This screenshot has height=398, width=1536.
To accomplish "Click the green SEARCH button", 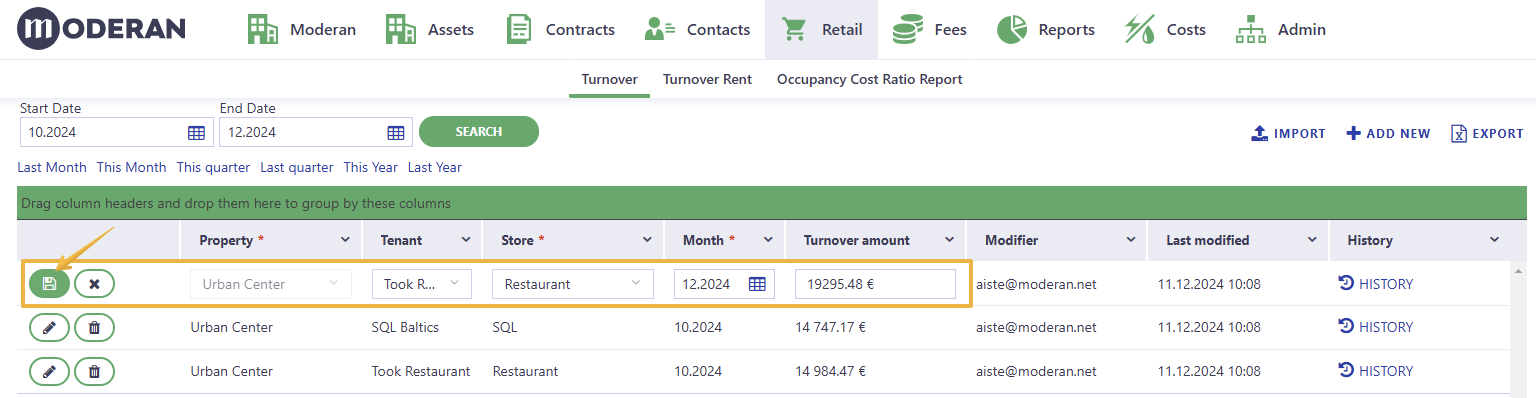I will pos(479,131).
